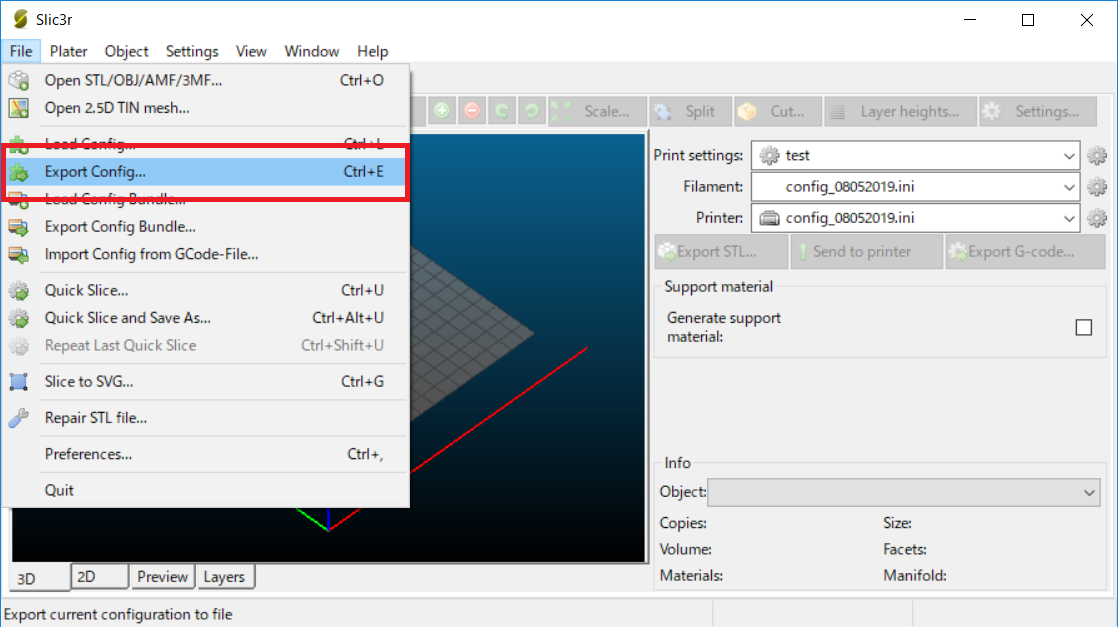
Task: Click the red minus Fewer copies toolbar icon
Action: (472, 111)
